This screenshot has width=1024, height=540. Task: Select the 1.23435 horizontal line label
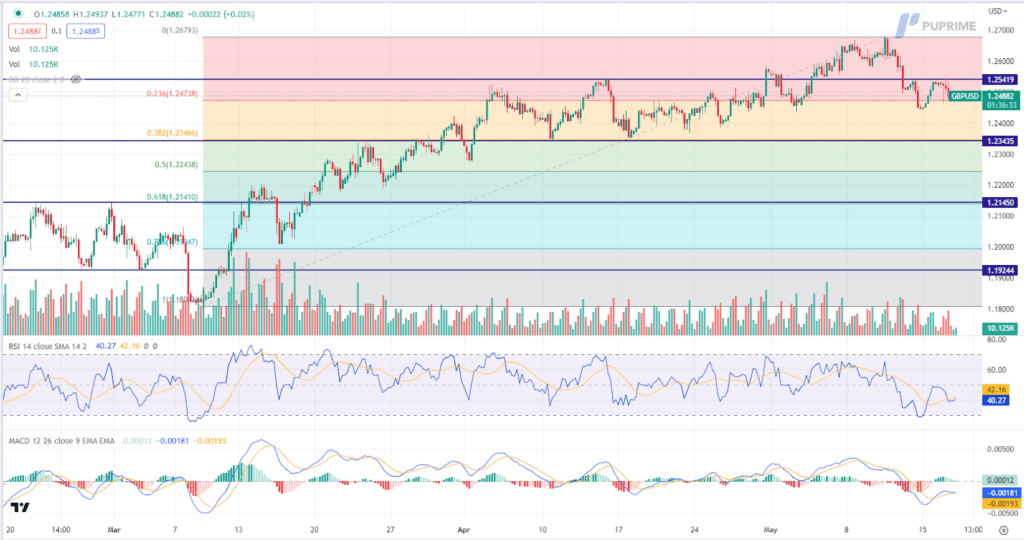click(1000, 141)
